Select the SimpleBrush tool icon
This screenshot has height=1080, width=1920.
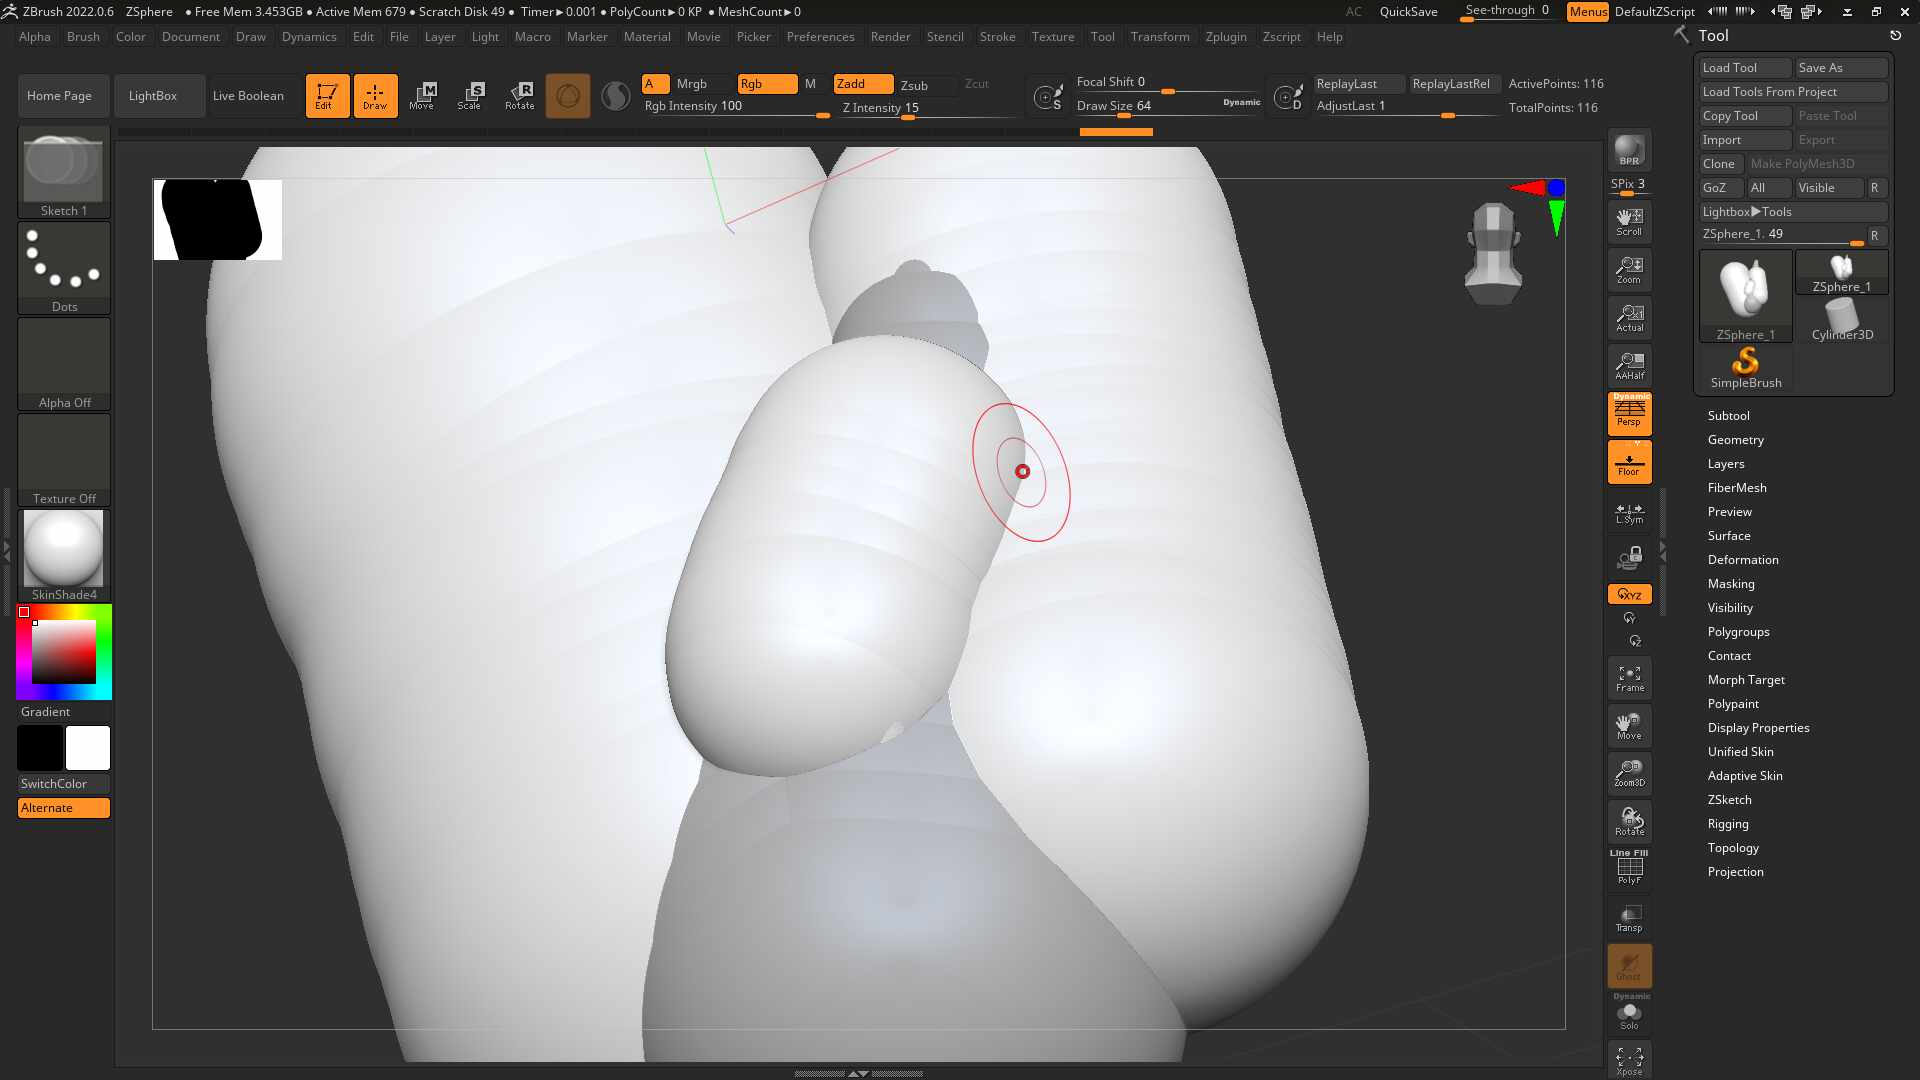(1745, 368)
